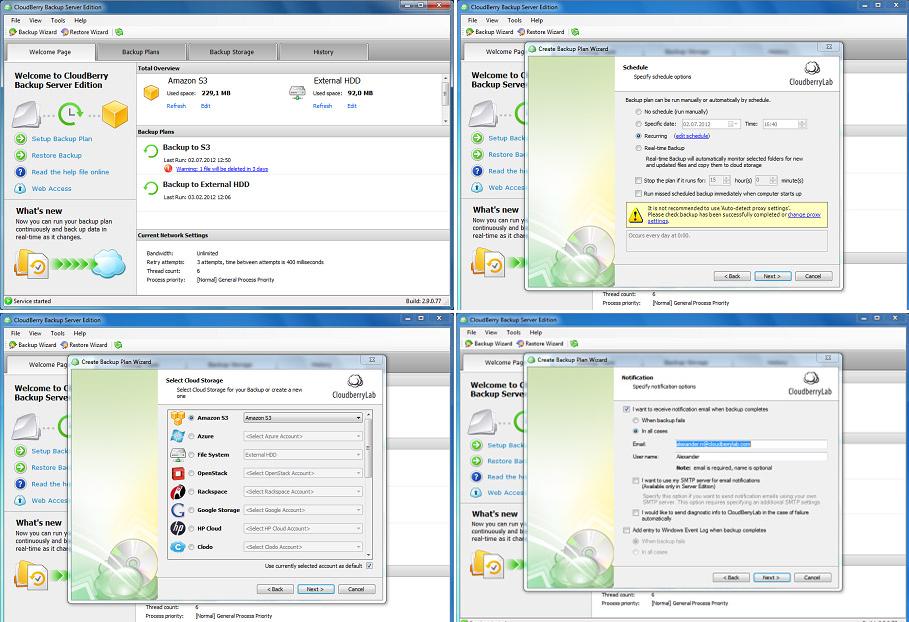
Task: Enable Stop the plan if it runs for
Action: pyautogui.click(x=638, y=180)
